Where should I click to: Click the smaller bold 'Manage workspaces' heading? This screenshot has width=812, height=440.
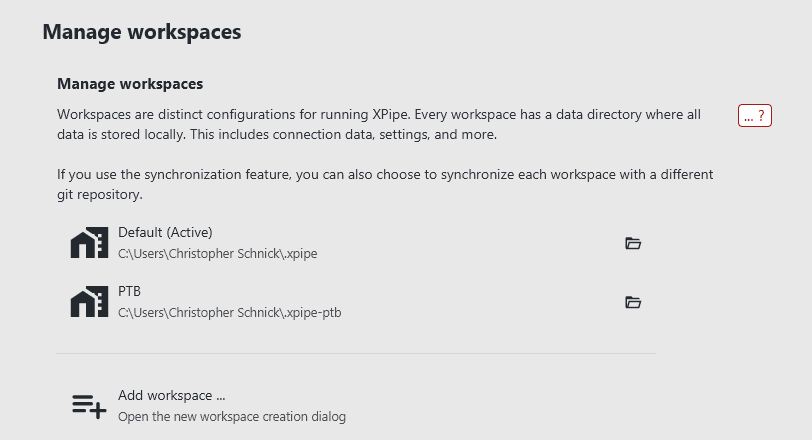coord(130,84)
